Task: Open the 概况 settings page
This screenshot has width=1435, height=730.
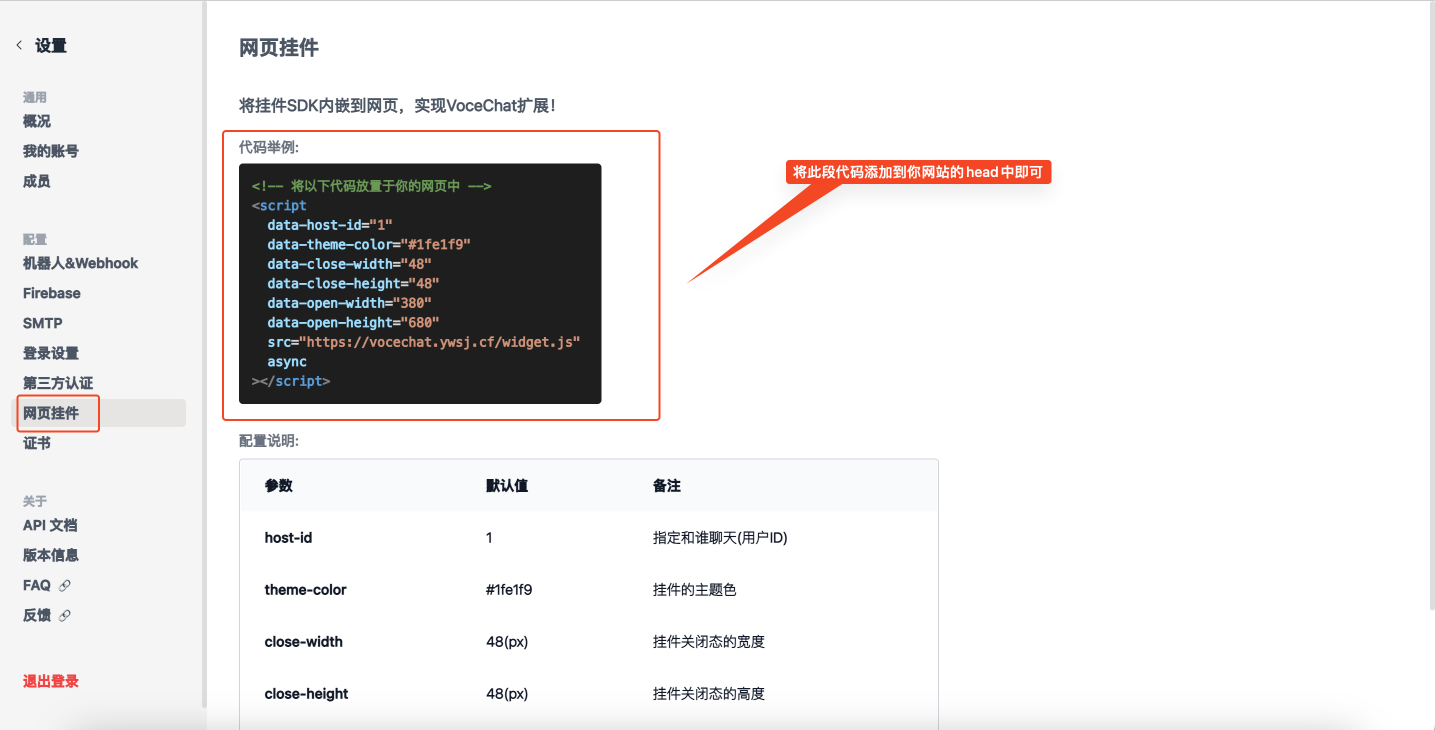Action: 37,121
